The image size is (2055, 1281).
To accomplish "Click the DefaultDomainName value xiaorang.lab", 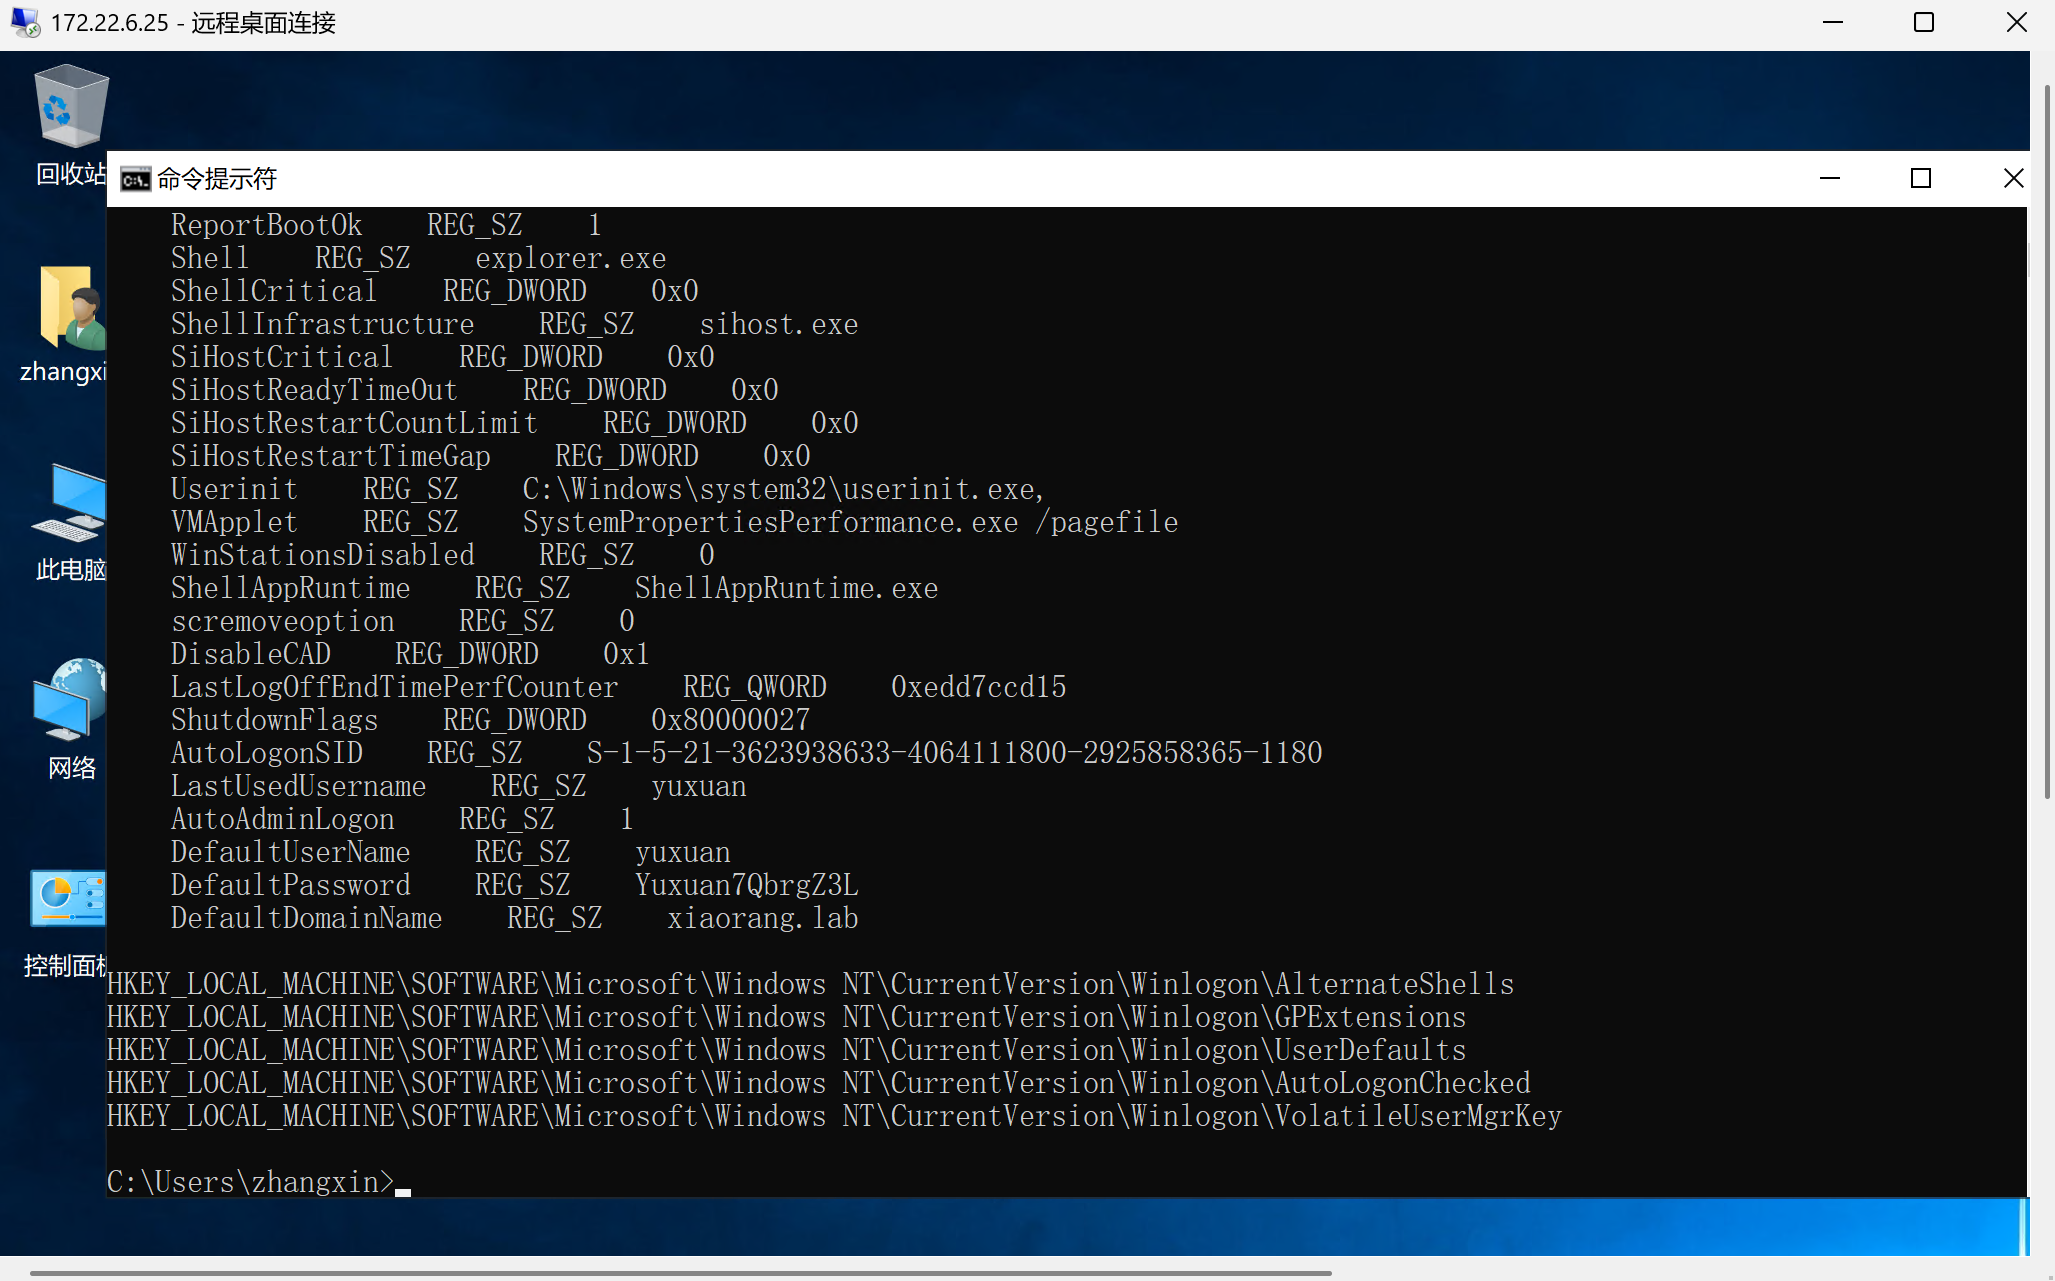I will (763, 918).
